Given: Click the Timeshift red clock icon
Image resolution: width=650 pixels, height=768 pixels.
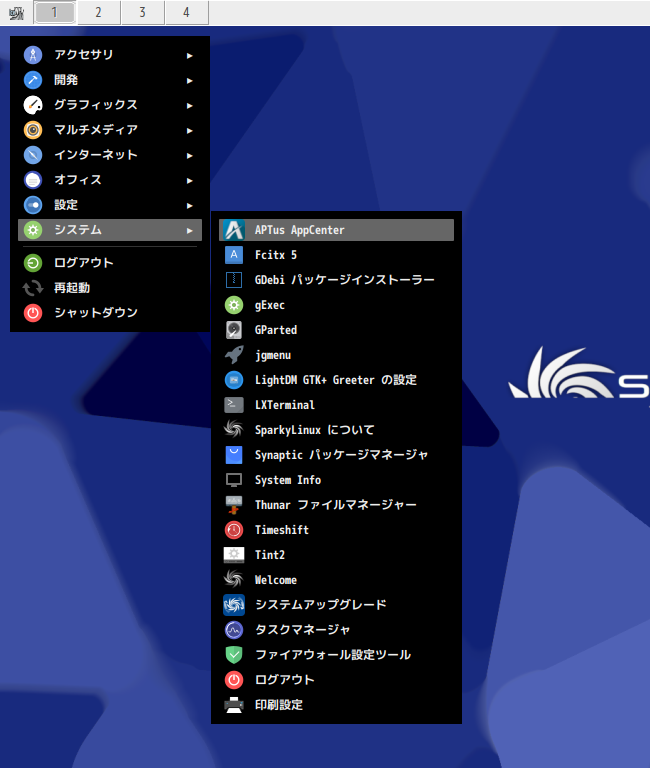Looking at the screenshot, I should click(234, 529).
